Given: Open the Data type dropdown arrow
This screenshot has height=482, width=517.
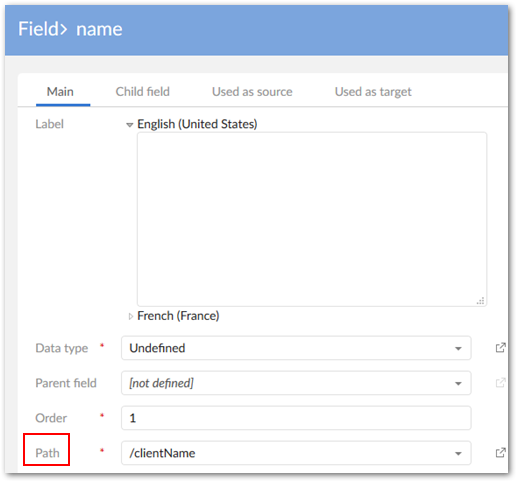Looking at the screenshot, I should coord(458,348).
